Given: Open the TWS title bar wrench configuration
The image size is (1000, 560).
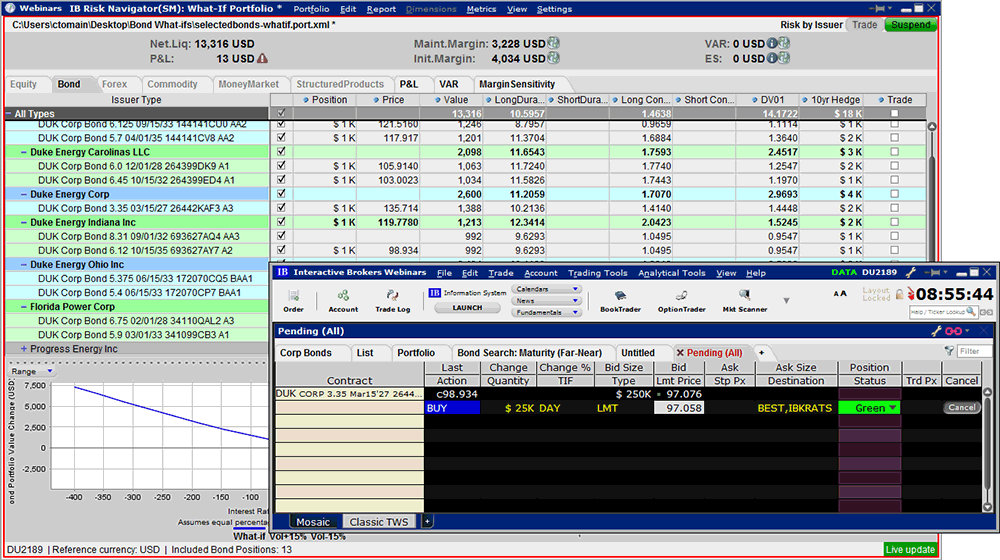Looking at the screenshot, I should point(911,272).
